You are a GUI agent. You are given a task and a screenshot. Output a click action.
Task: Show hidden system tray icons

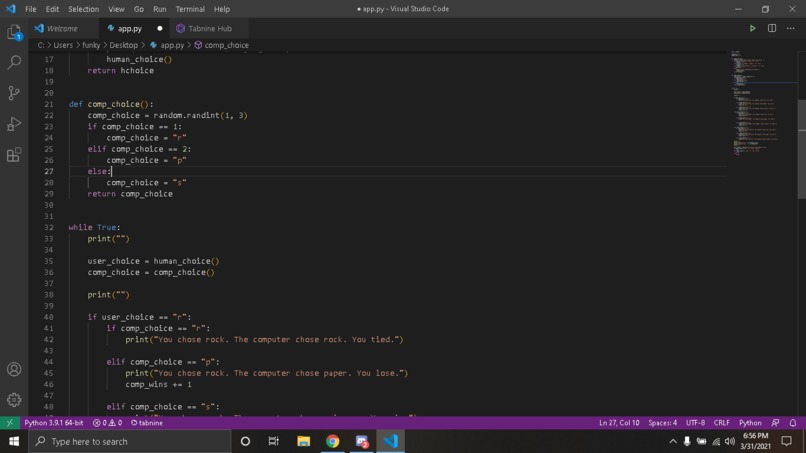(672, 441)
